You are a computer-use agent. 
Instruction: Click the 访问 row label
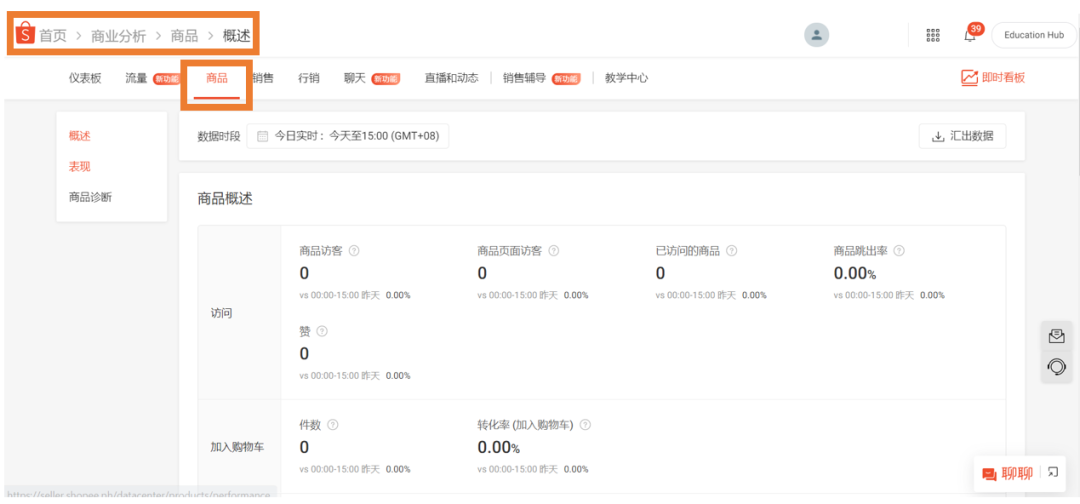pyautogui.click(x=221, y=313)
